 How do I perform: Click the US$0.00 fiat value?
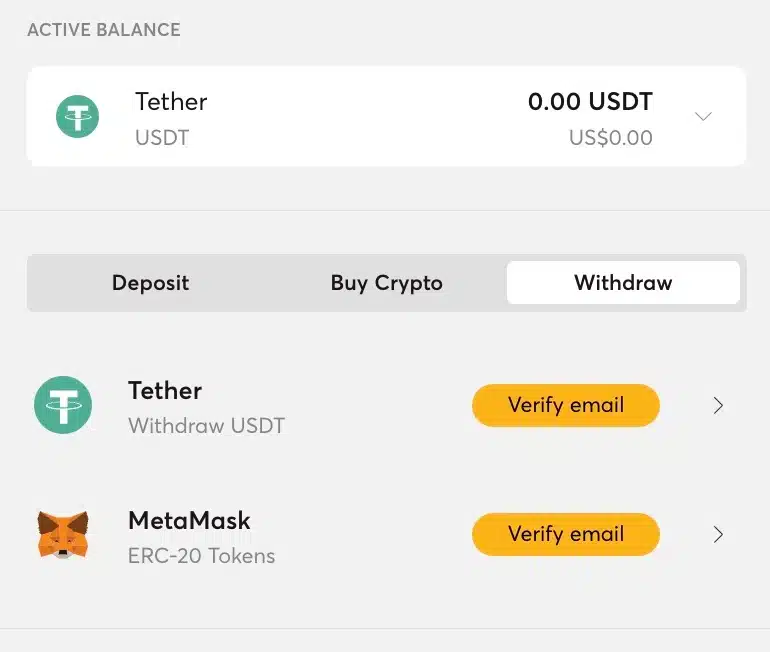[x=611, y=137]
